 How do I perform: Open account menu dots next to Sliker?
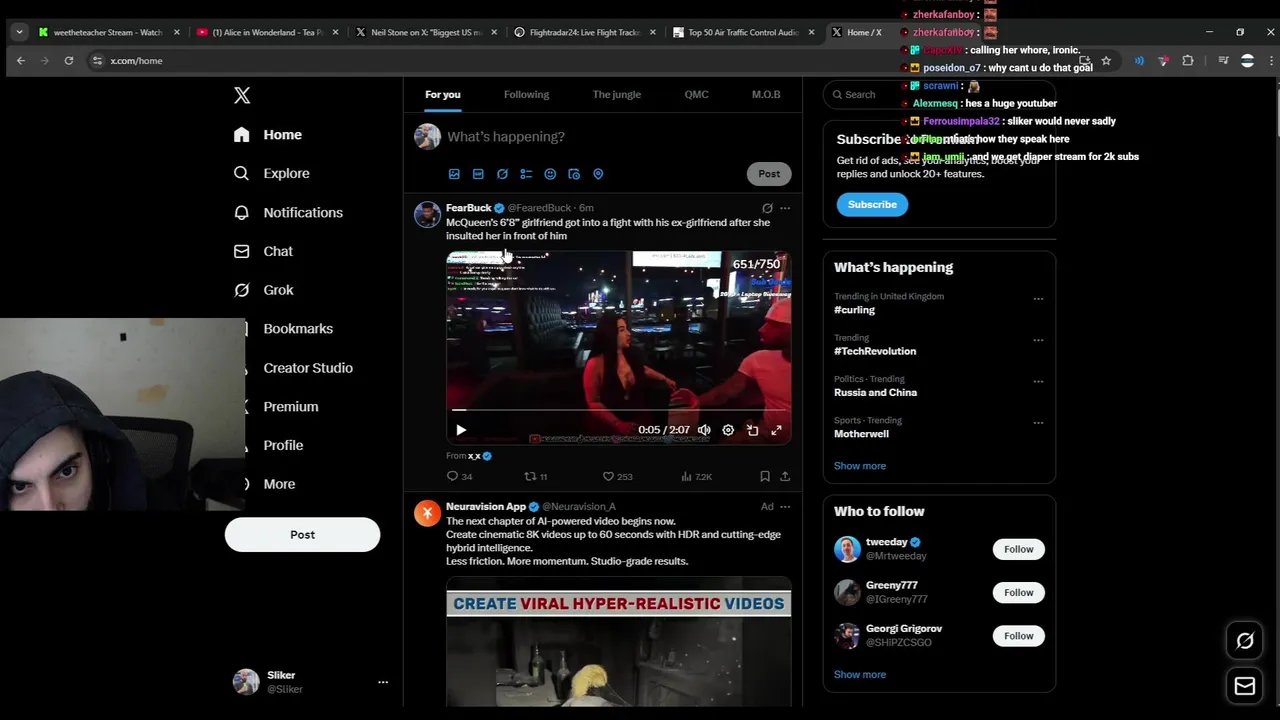(x=382, y=682)
